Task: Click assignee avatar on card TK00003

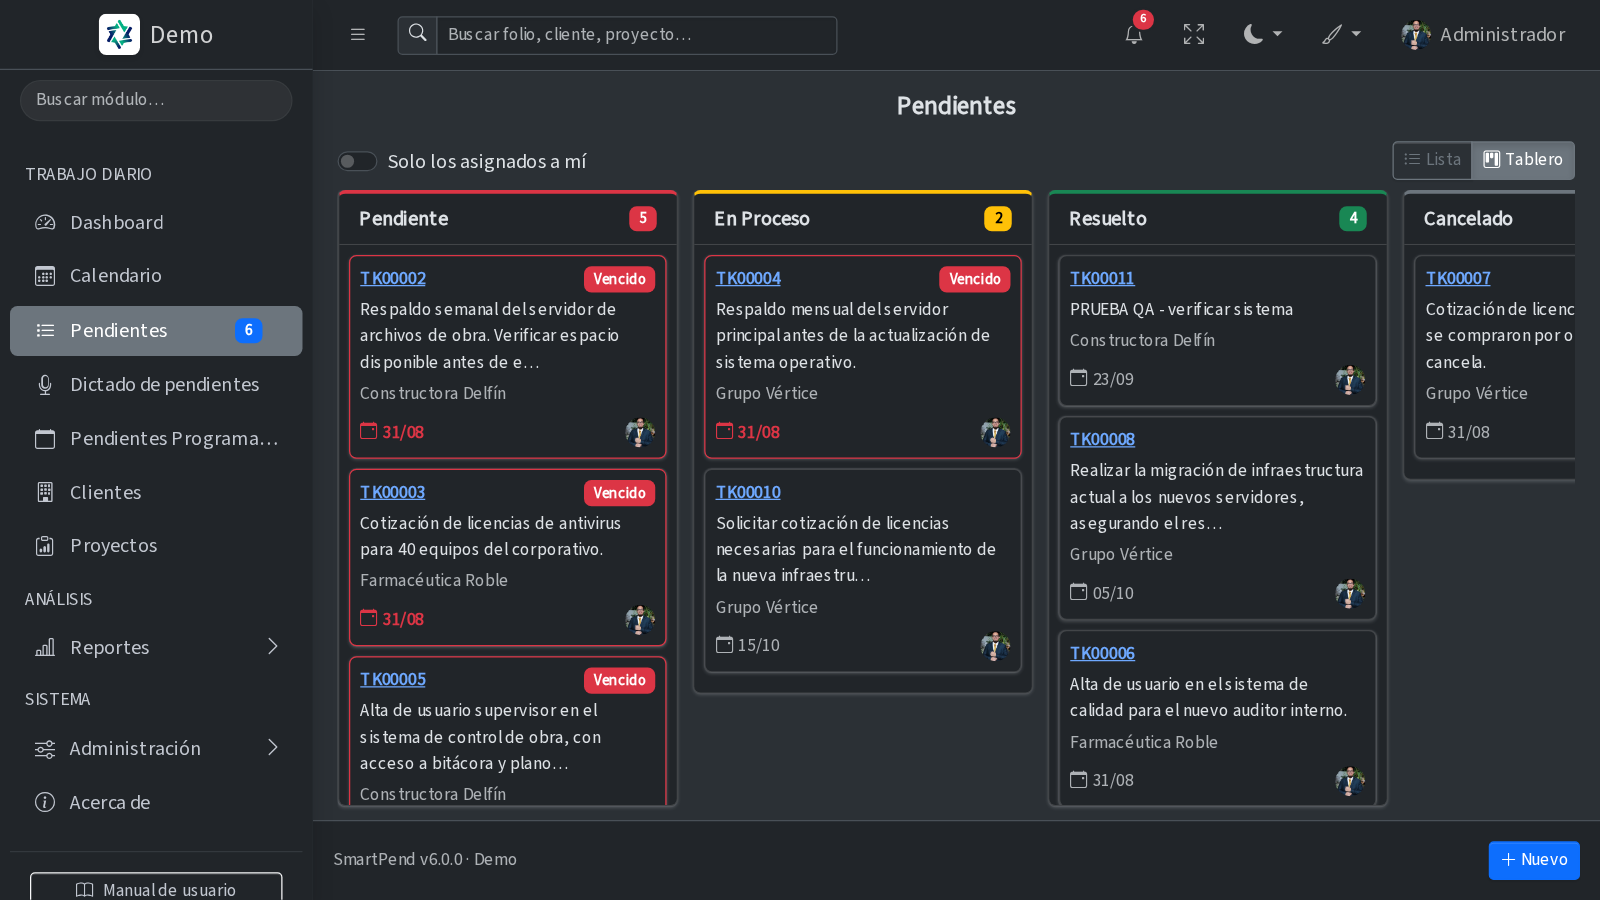Action: point(640,619)
